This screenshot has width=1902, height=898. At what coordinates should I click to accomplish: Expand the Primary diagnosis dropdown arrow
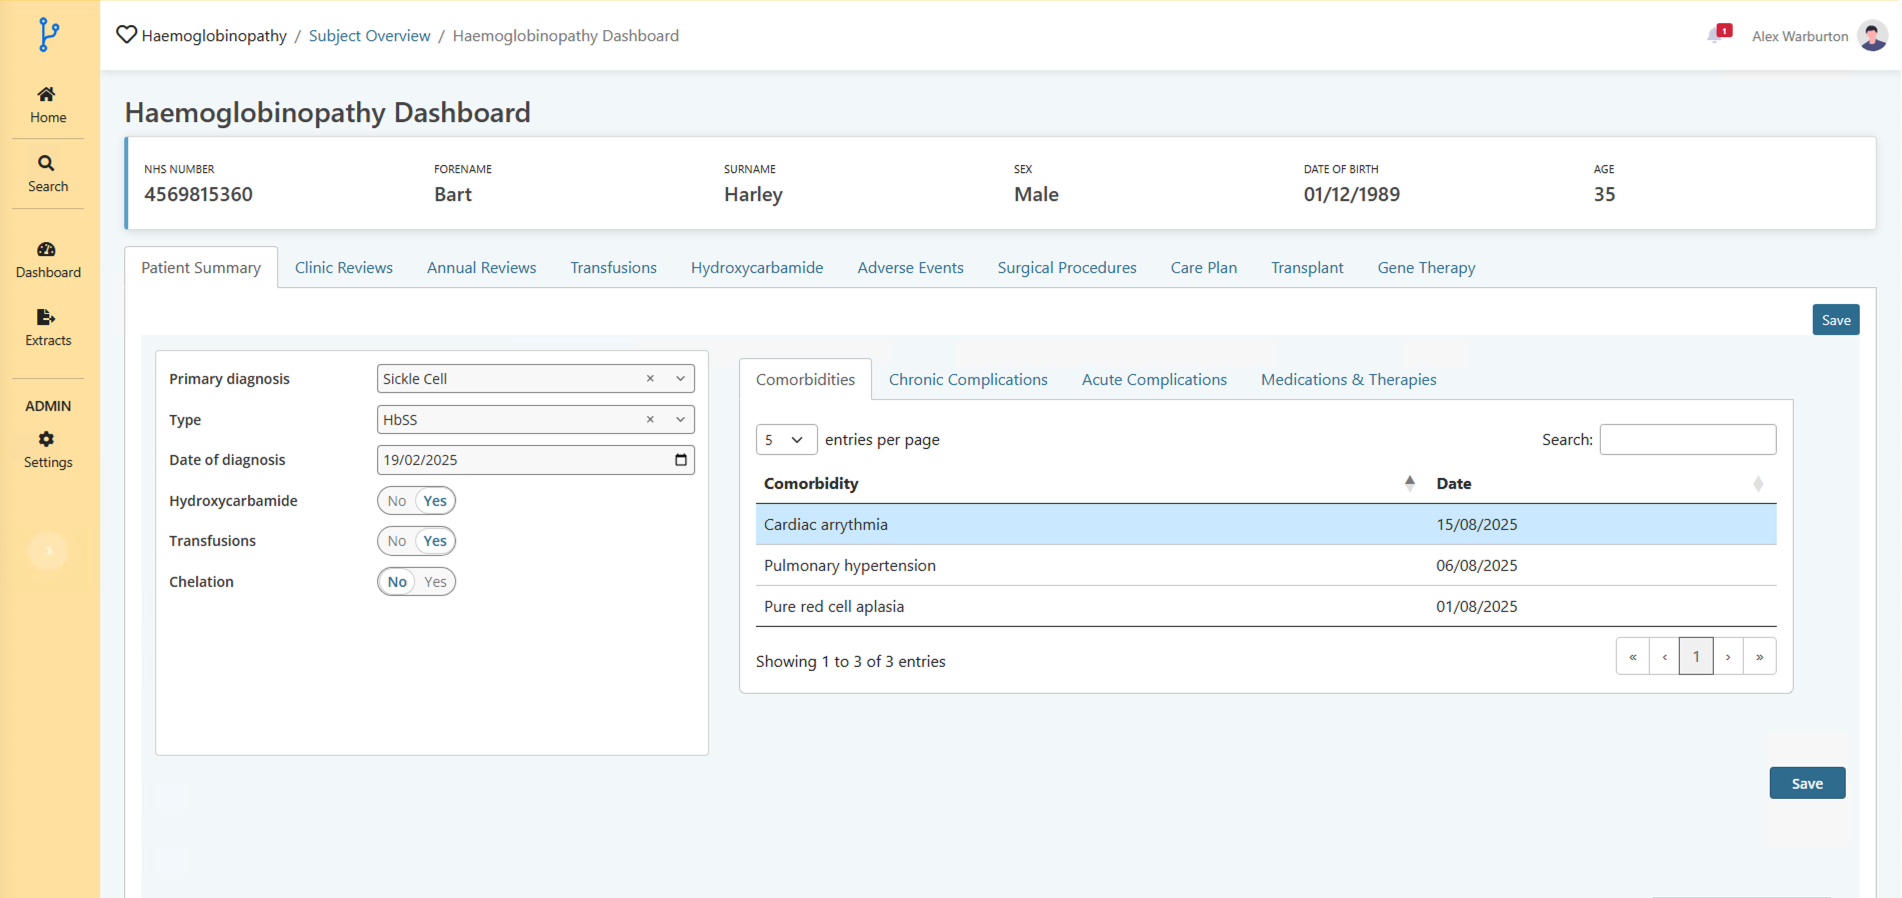coord(681,379)
